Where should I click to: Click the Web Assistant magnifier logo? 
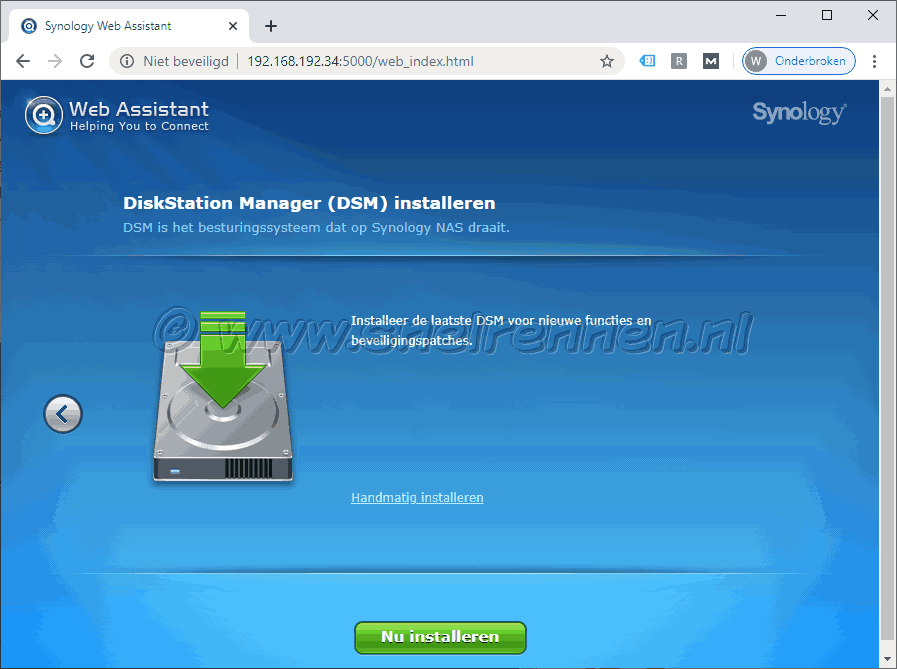tap(43, 115)
